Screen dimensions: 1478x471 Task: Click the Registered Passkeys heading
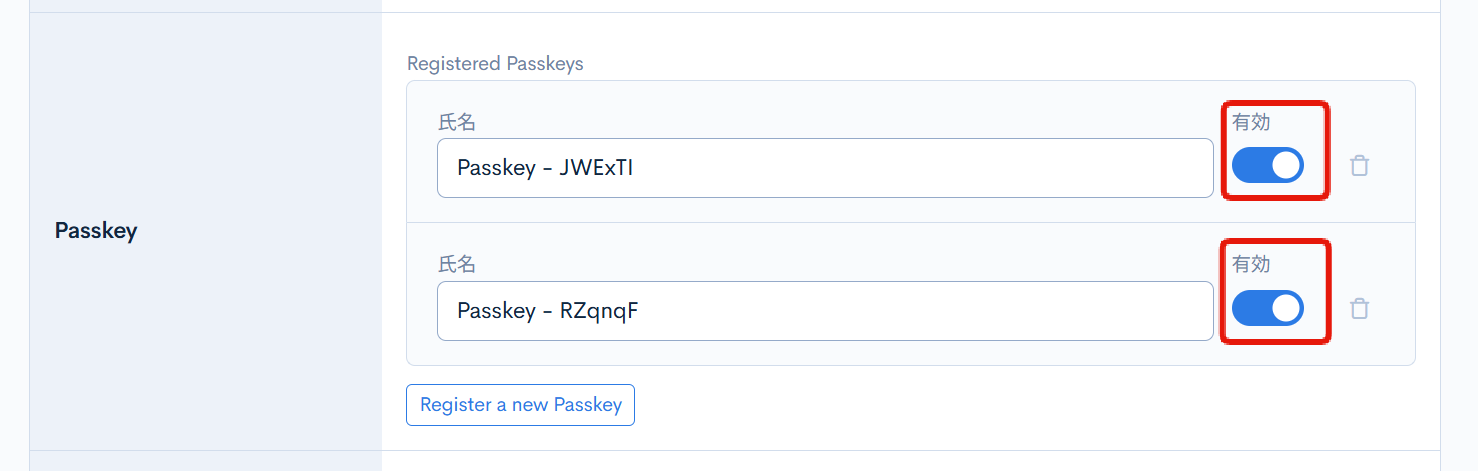495,64
